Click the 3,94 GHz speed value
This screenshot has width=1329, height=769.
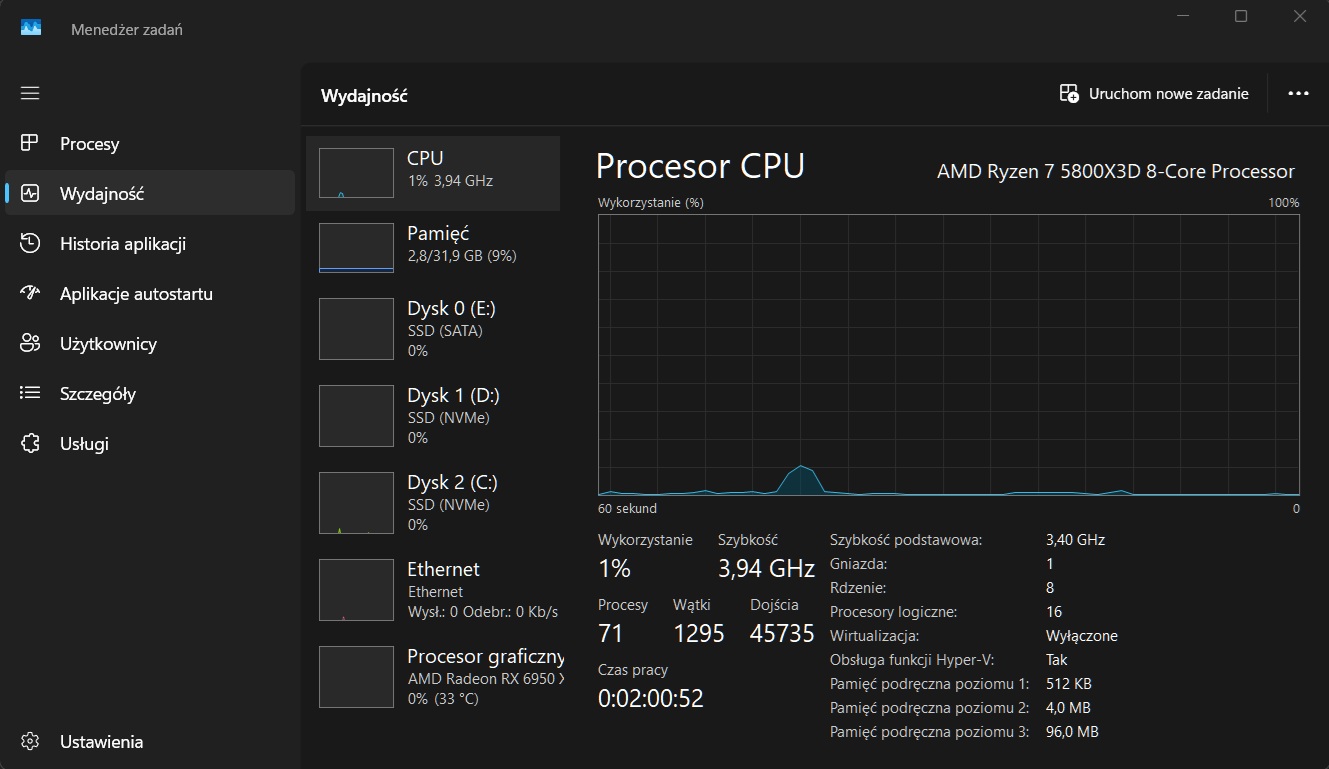[x=766, y=569]
